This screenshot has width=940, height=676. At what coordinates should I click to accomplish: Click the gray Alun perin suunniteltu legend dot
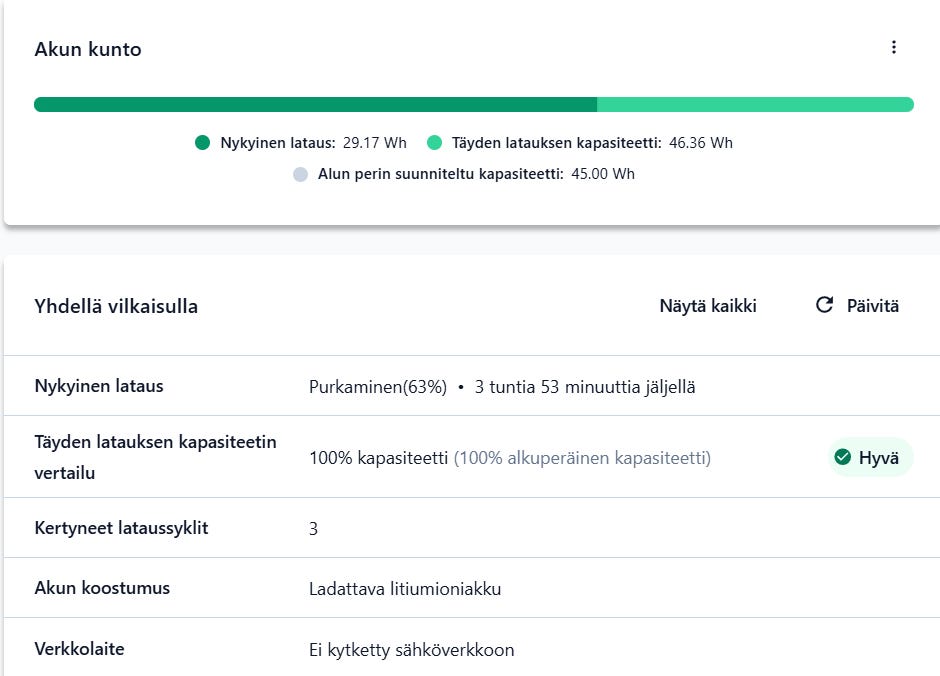coord(300,174)
